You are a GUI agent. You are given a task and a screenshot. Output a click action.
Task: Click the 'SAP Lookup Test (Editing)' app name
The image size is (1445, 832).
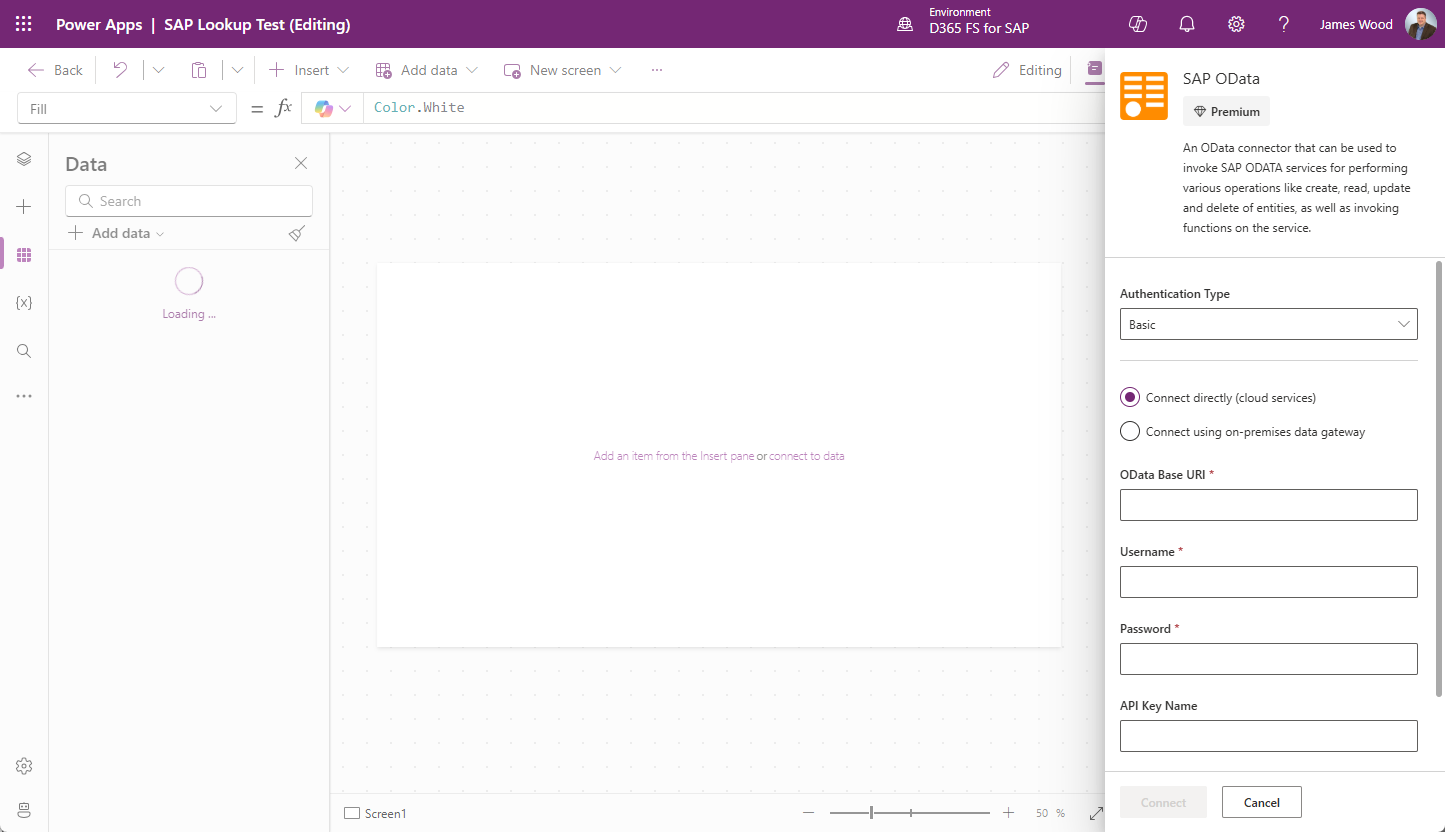[x=257, y=25]
